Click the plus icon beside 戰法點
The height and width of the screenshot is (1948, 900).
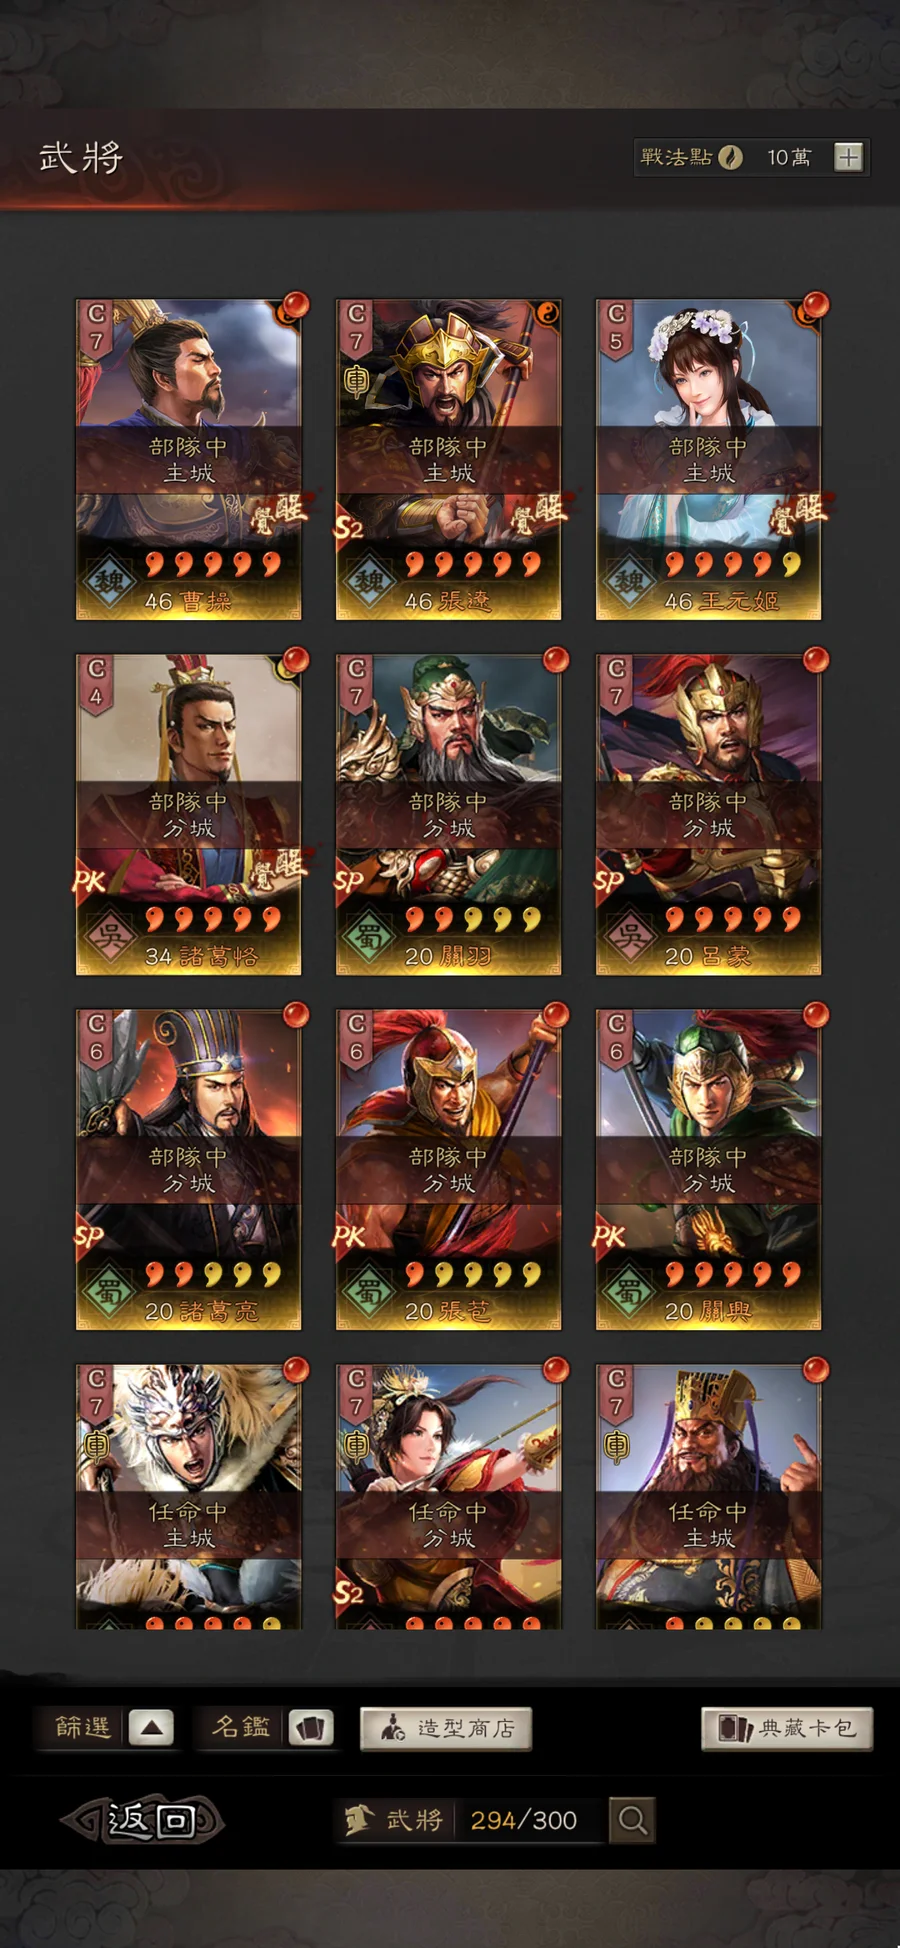848,157
